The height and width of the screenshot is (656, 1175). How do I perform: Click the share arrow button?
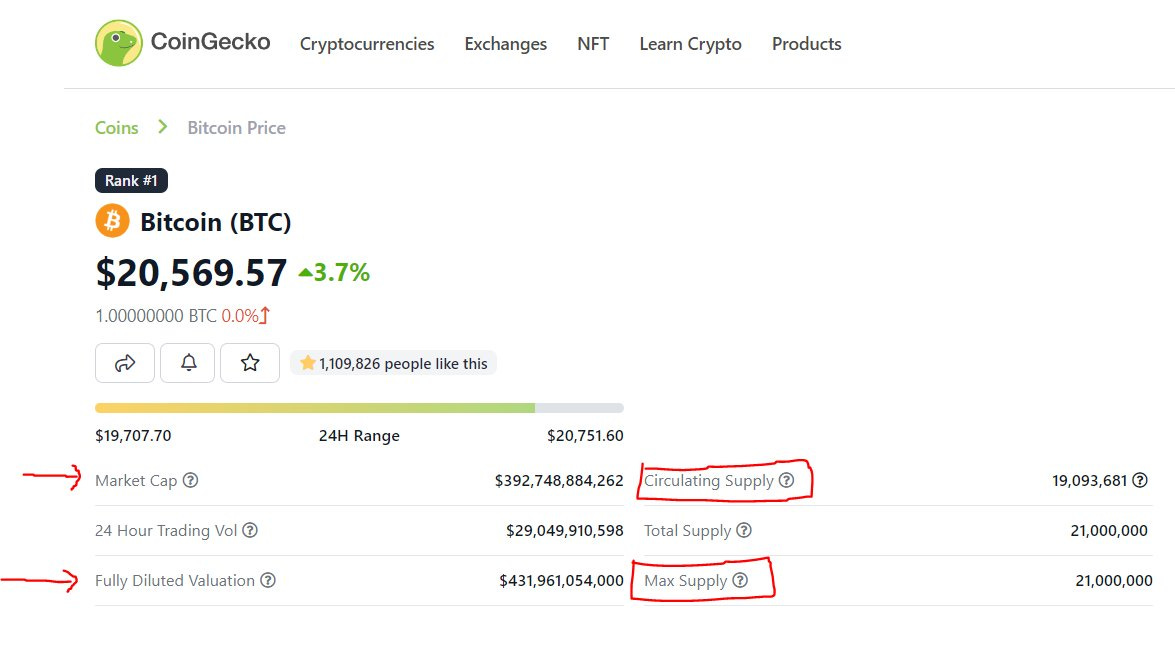125,363
